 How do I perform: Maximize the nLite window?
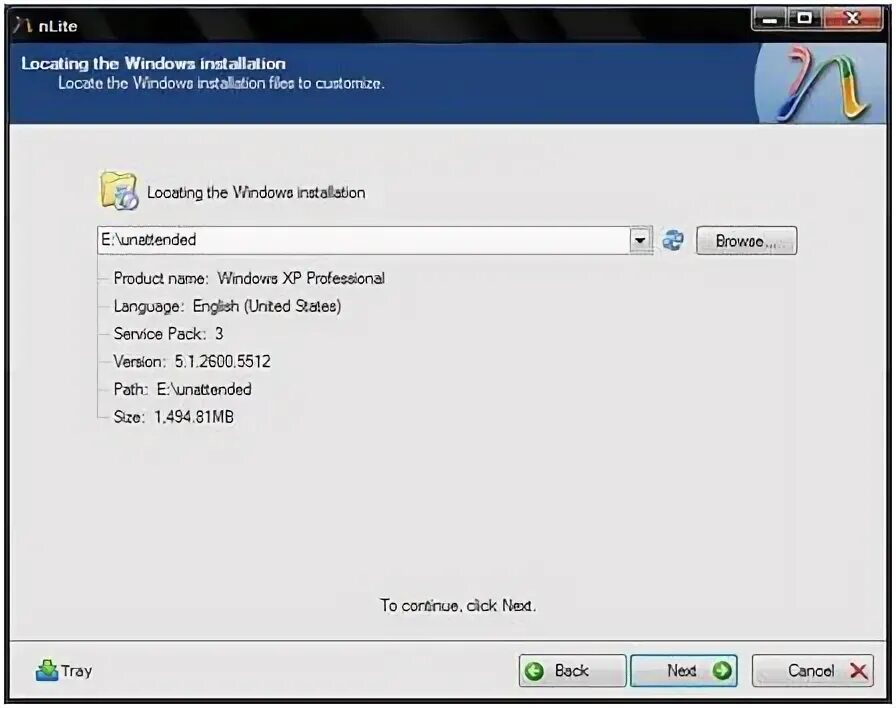pyautogui.click(x=804, y=19)
